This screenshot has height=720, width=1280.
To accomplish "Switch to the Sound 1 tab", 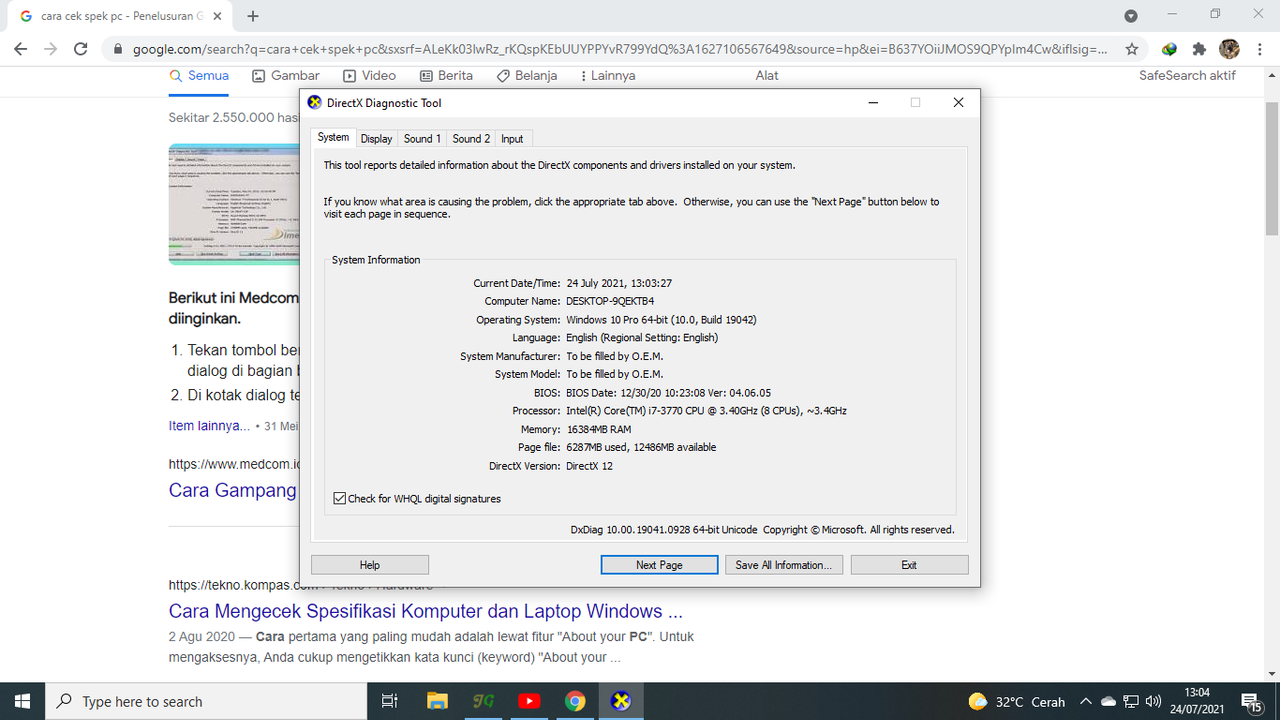I will (x=422, y=139).
